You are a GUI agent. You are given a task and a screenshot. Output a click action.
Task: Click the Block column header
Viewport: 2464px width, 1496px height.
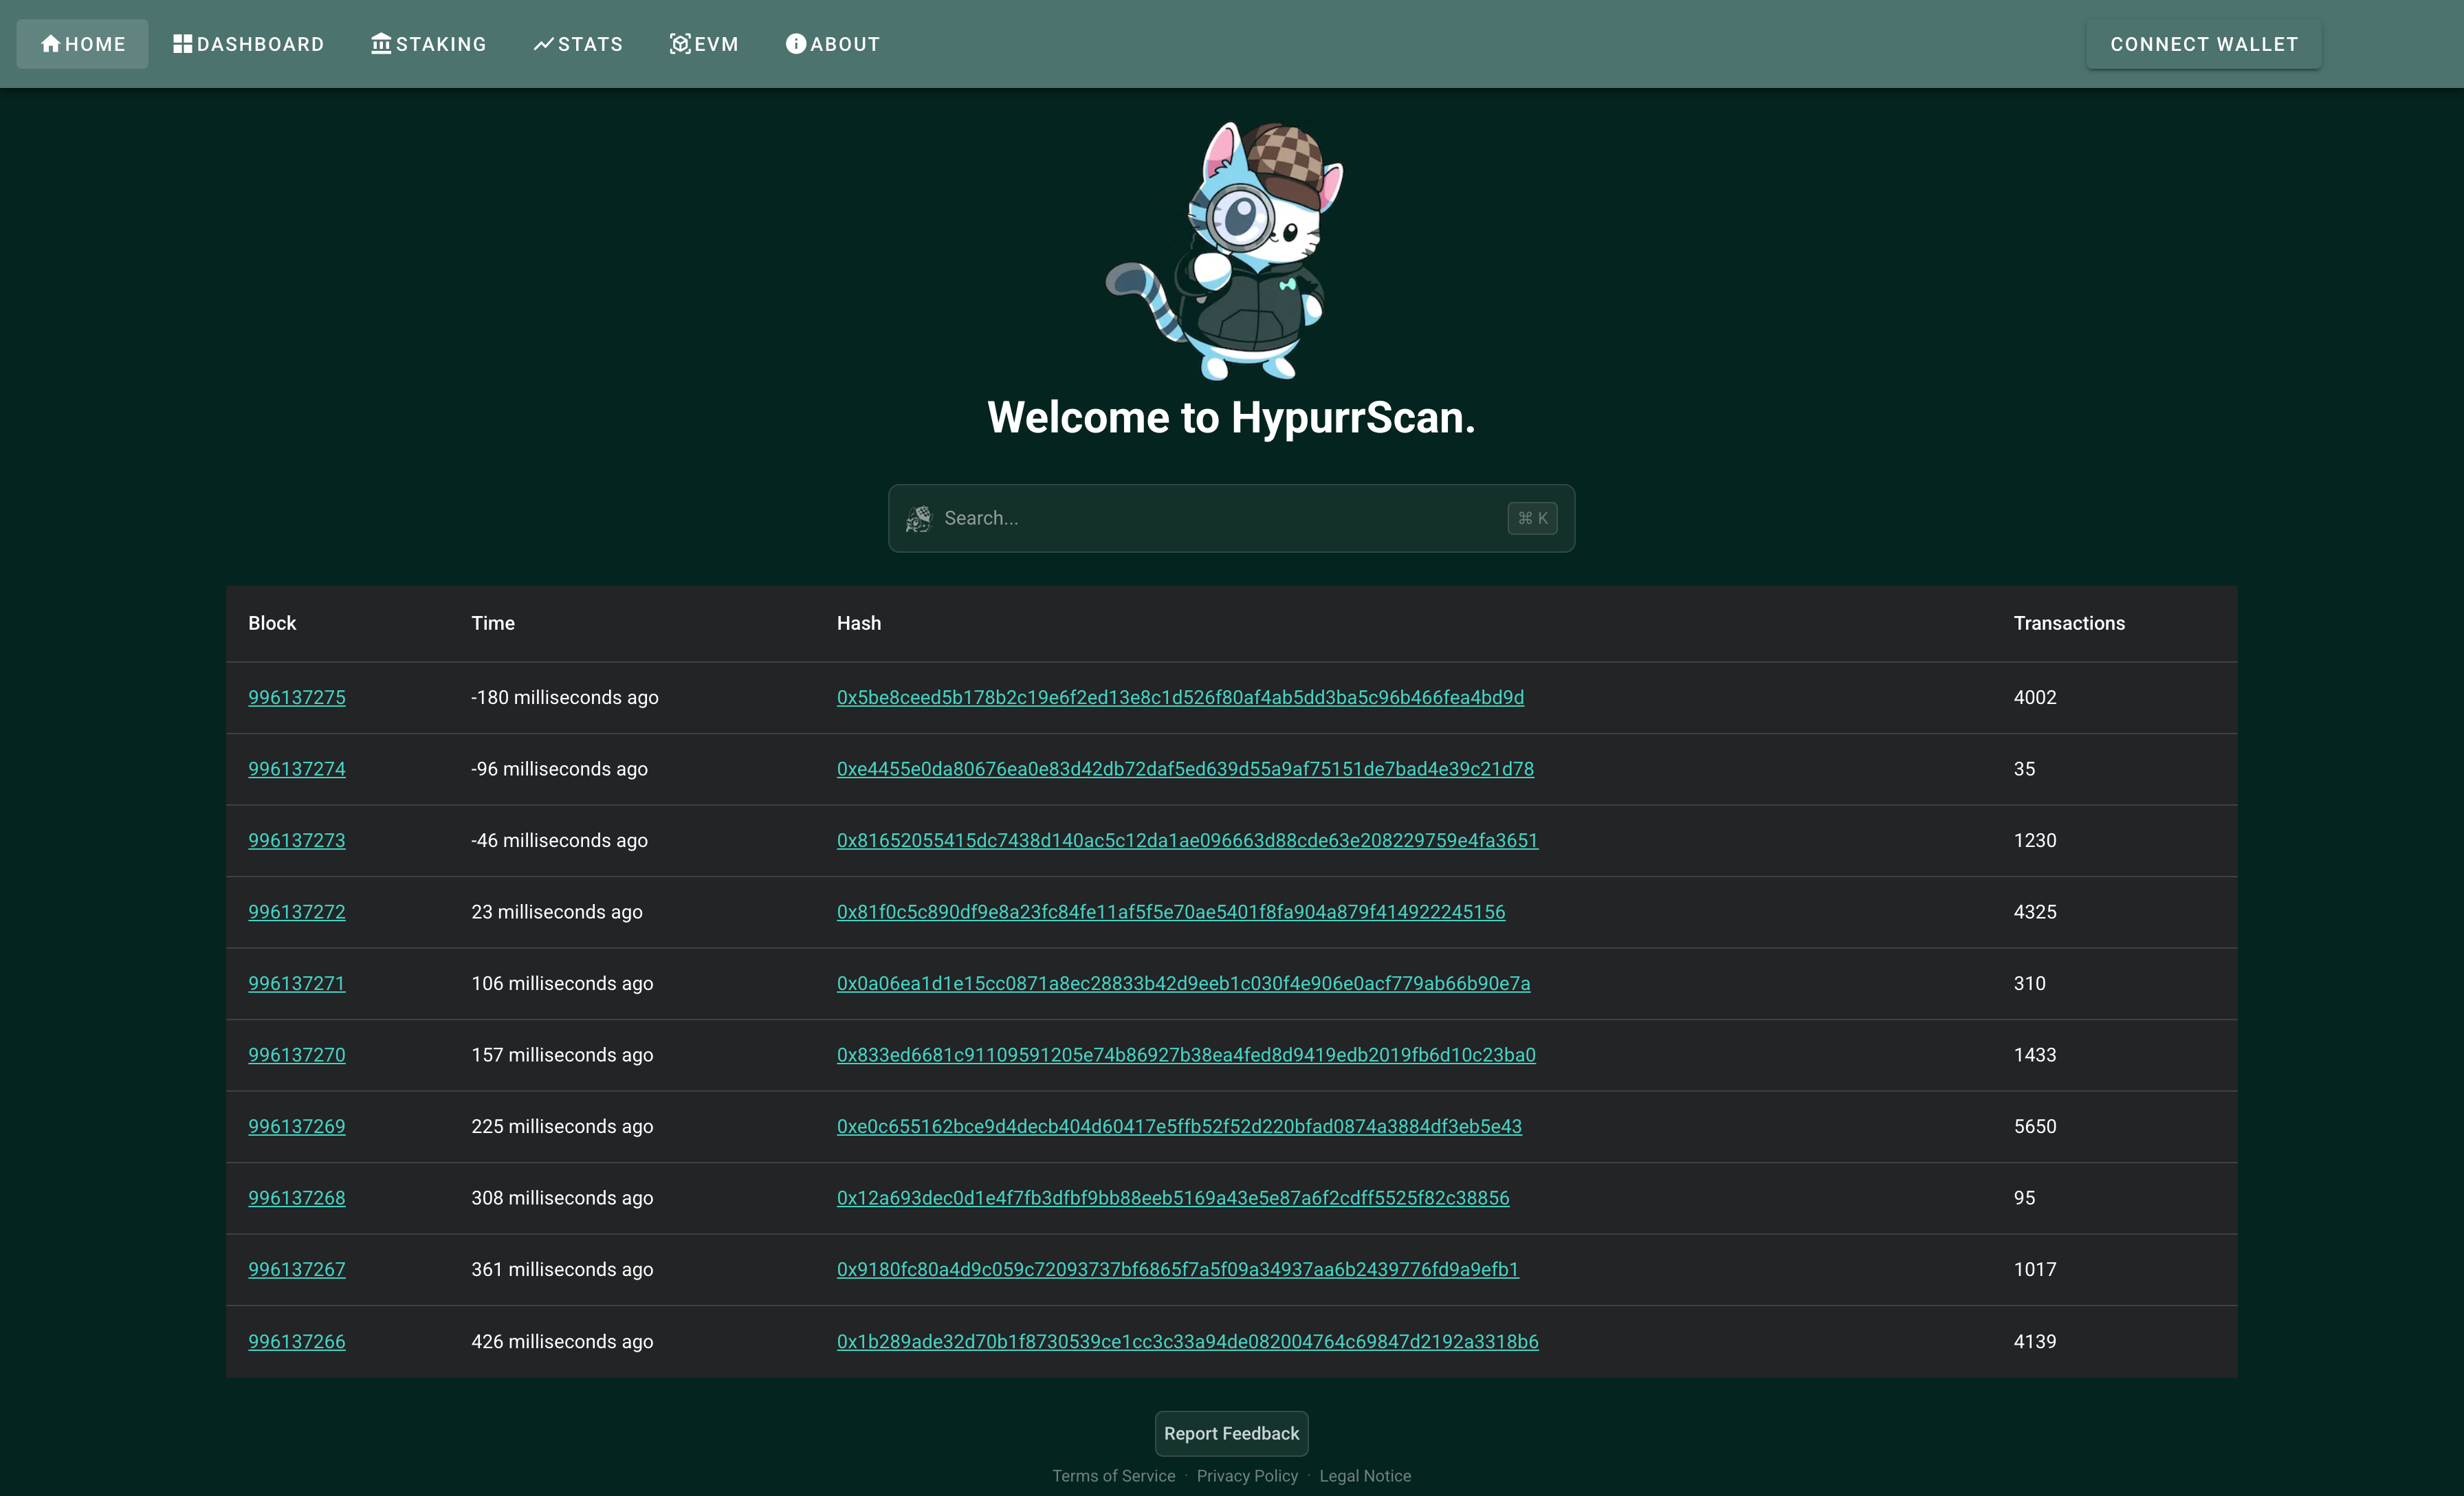[x=272, y=623]
